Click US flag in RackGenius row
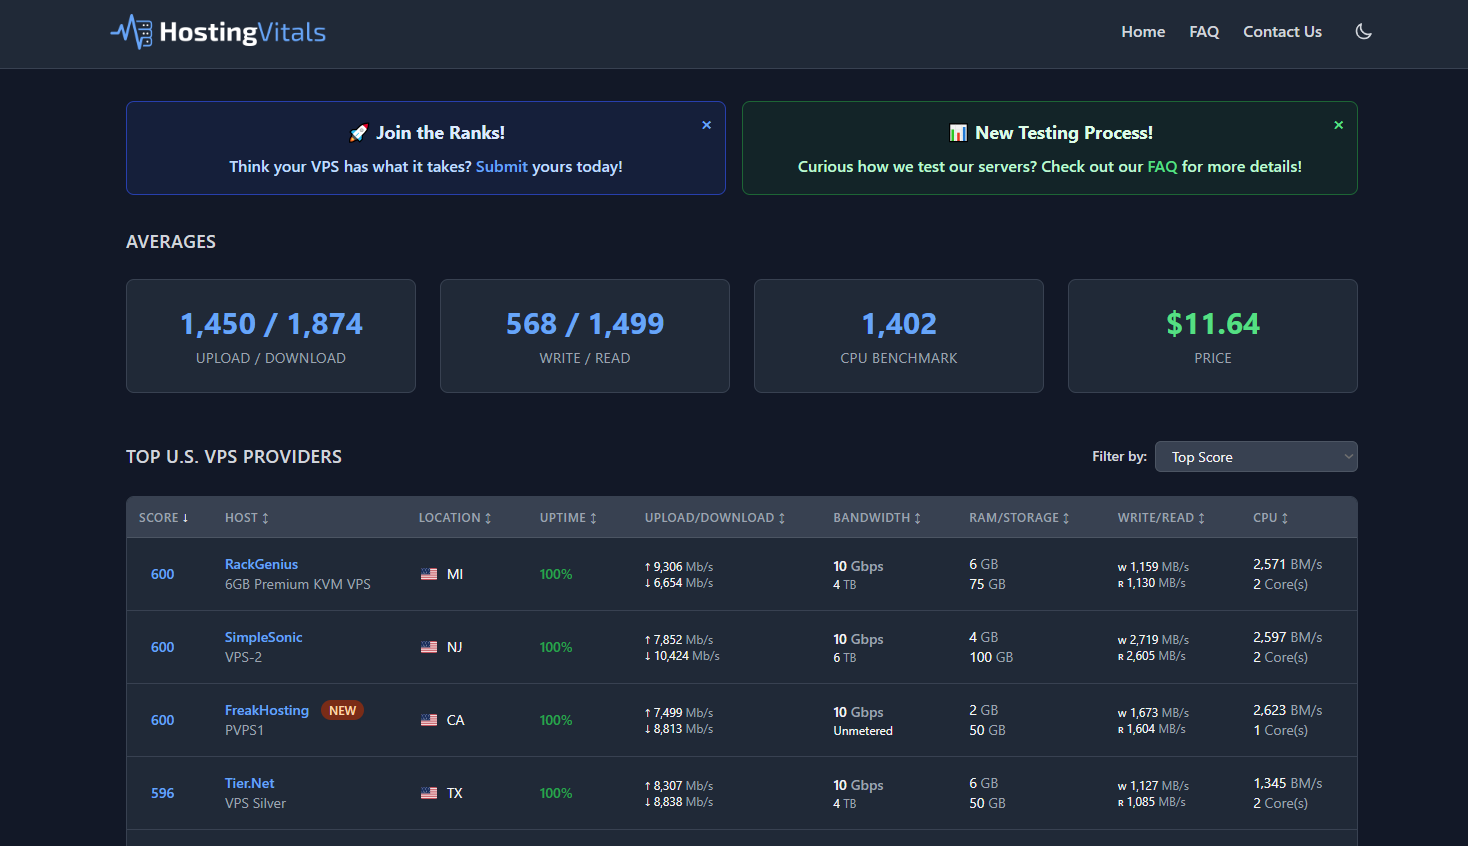The width and height of the screenshot is (1468, 846). click(x=429, y=574)
